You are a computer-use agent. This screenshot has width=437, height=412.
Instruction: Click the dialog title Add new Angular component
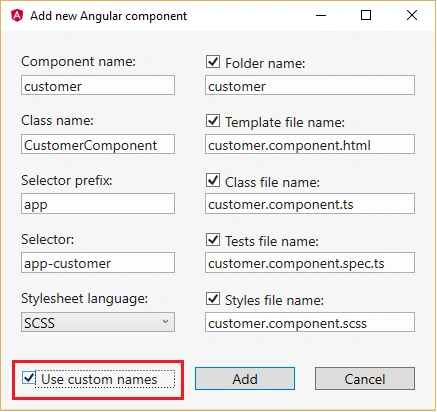tap(108, 16)
